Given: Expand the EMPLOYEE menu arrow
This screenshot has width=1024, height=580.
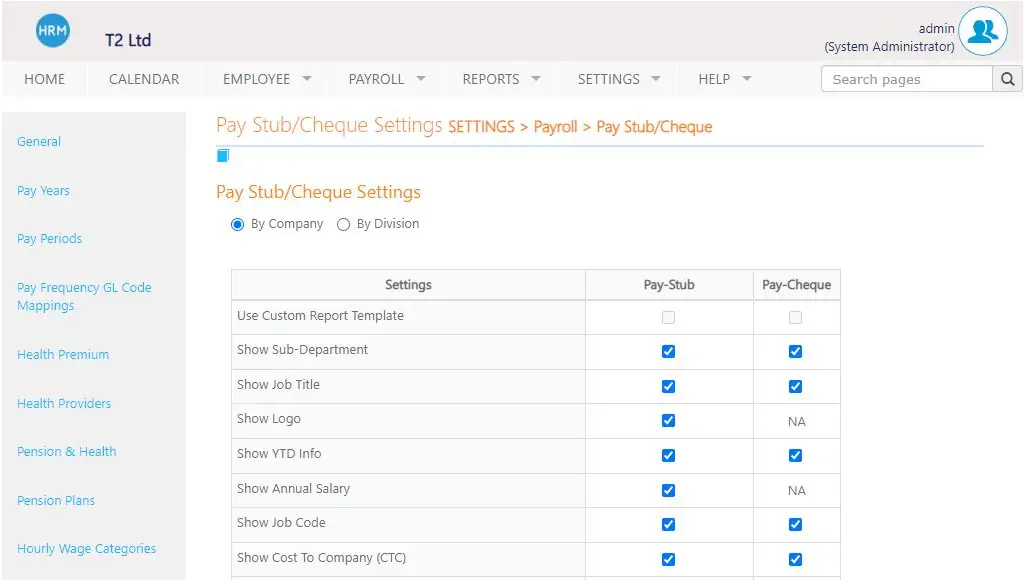Looking at the screenshot, I should pyautogui.click(x=307, y=78).
